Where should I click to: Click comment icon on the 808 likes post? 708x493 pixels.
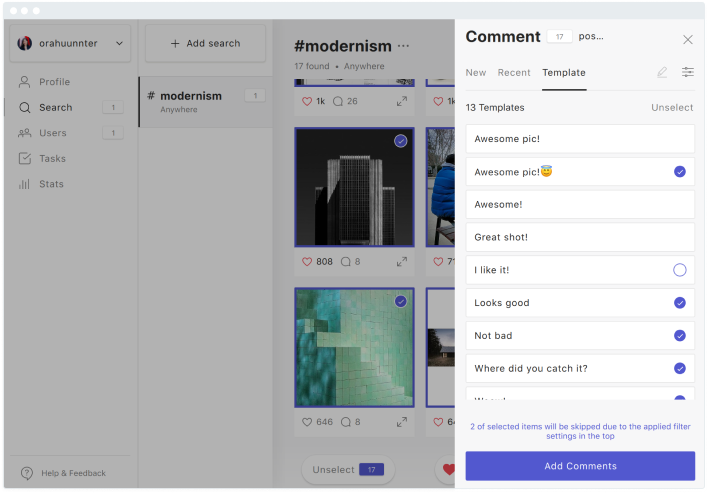coord(345,262)
